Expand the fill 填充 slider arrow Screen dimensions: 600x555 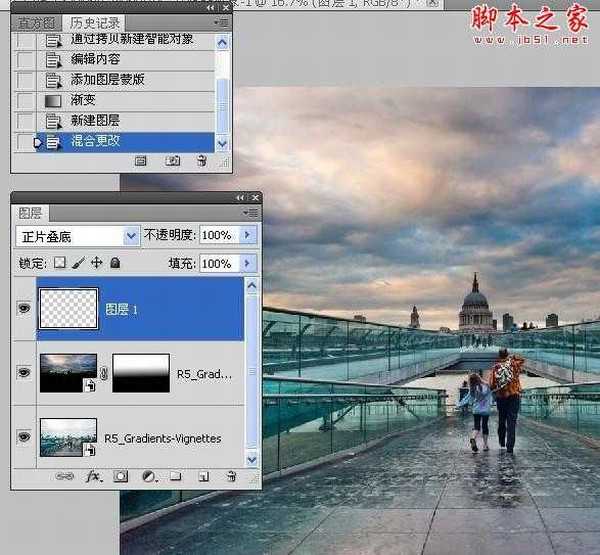click(x=248, y=264)
